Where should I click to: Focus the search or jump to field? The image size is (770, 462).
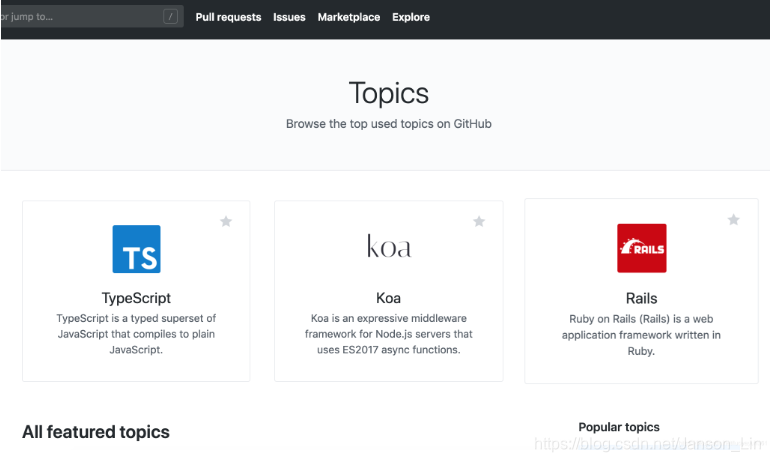pos(92,17)
